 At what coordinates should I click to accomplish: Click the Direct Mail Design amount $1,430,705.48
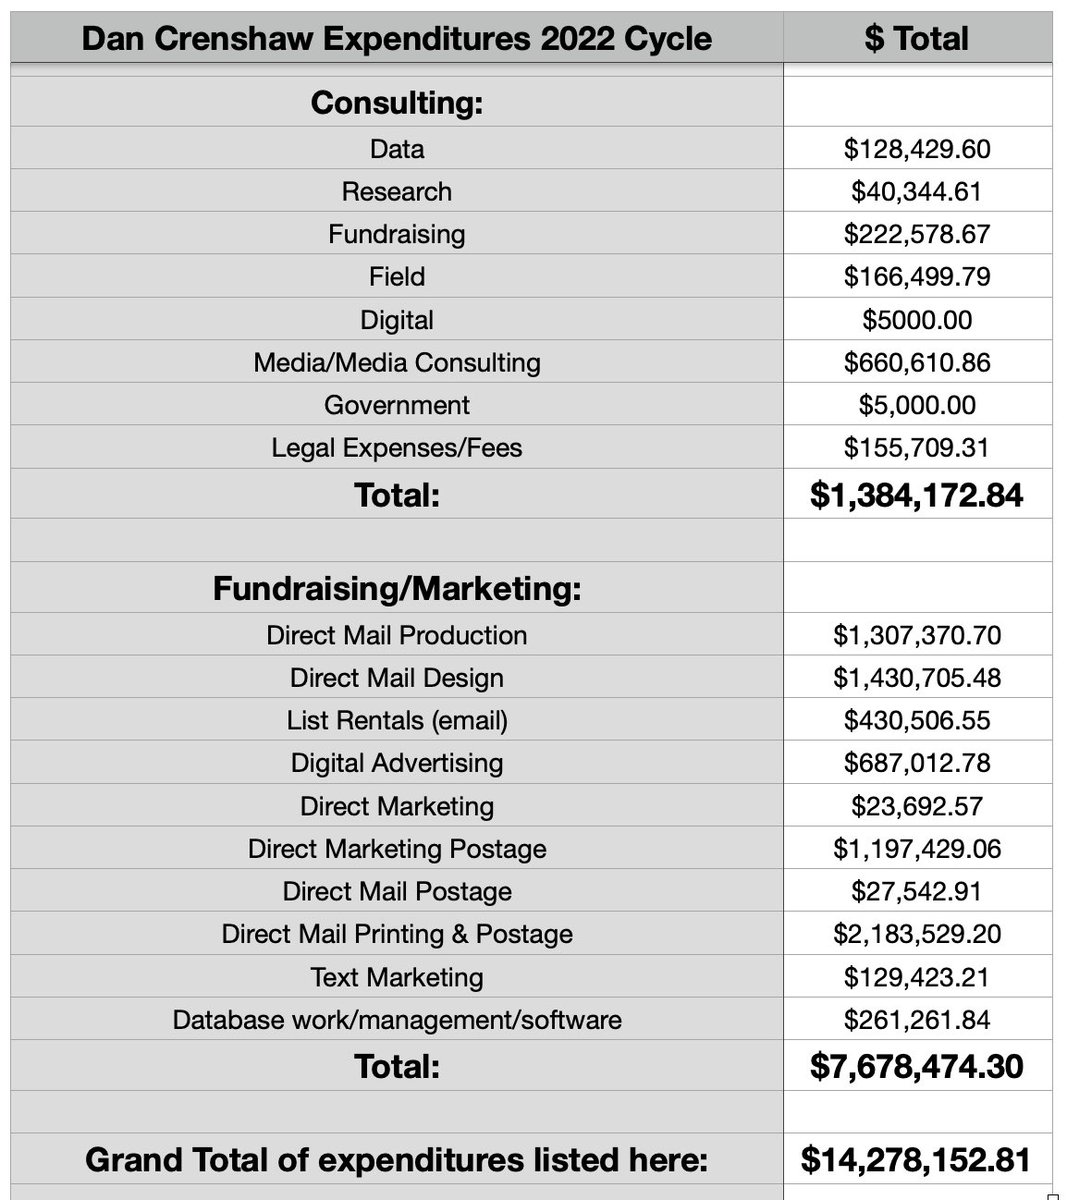tap(916, 678)
